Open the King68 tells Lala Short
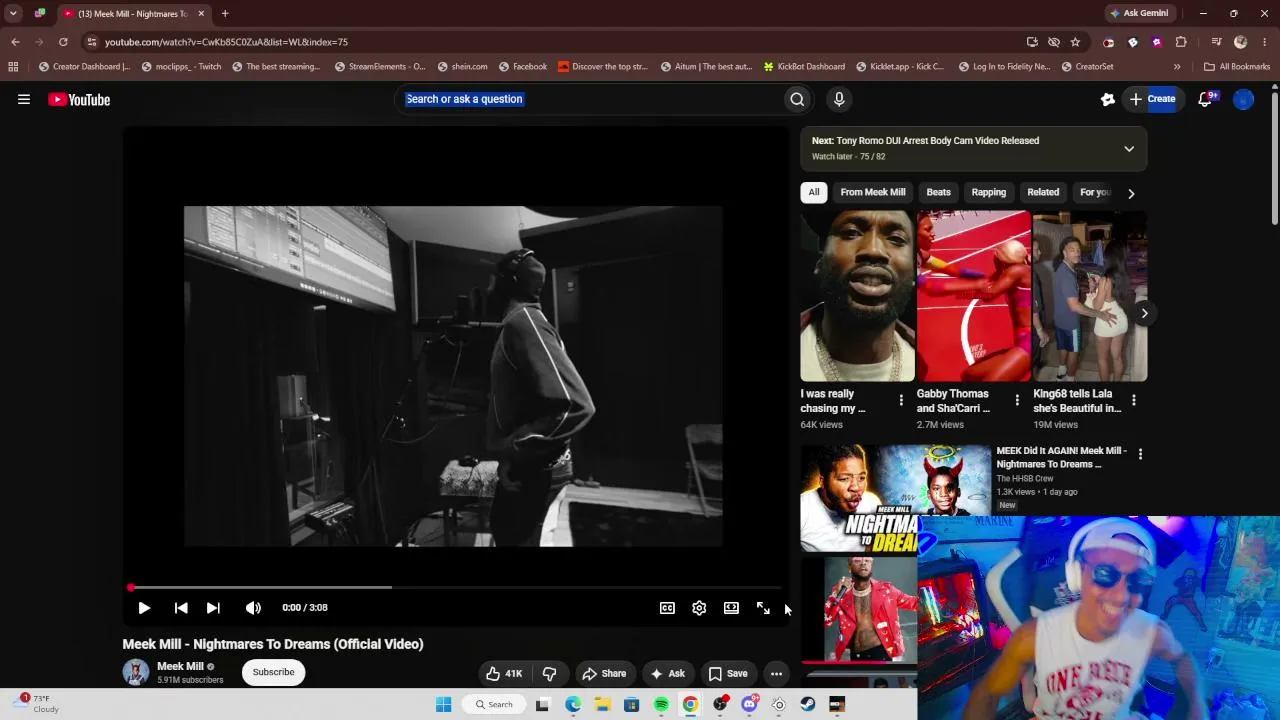 (1090, 296)
